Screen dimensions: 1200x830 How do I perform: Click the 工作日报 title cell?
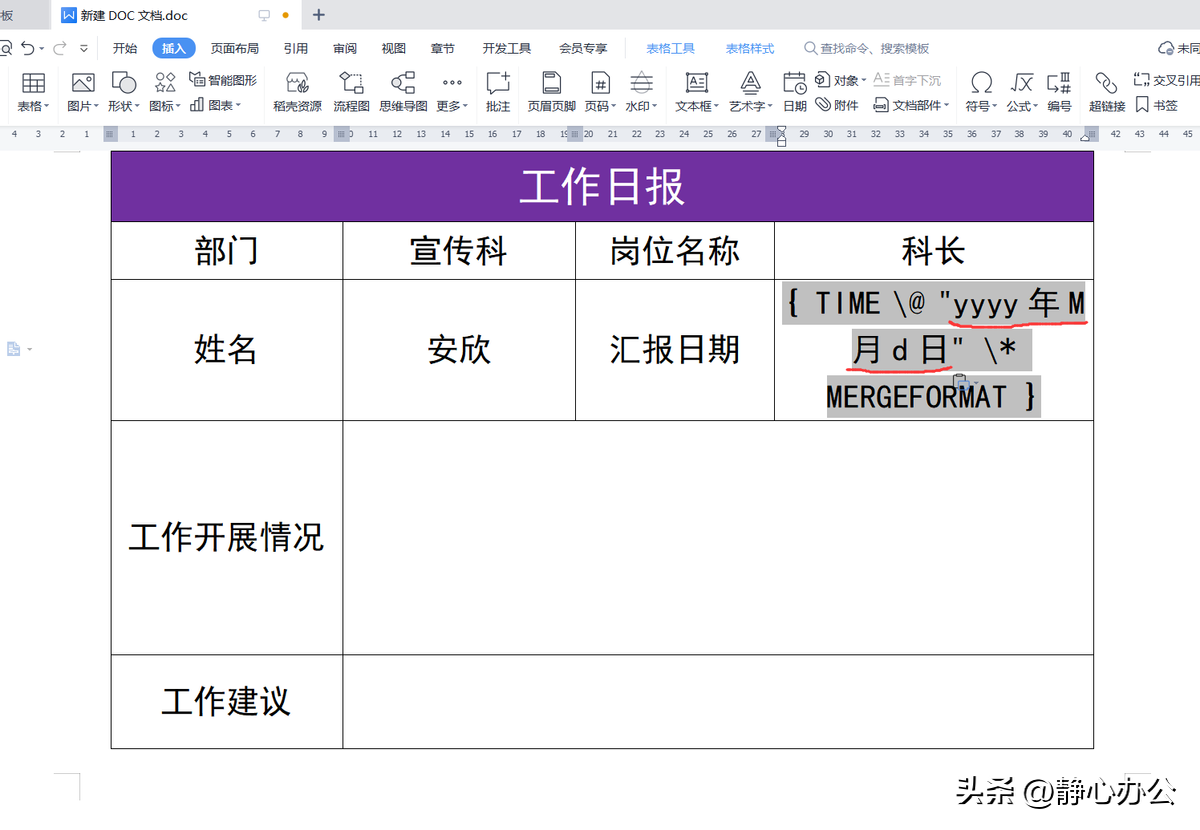[602, 186]
